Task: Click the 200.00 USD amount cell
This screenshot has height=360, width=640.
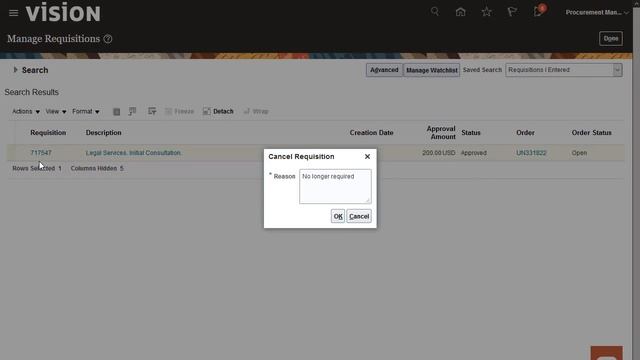Action: pyautogui.click(x=438, y=153)
